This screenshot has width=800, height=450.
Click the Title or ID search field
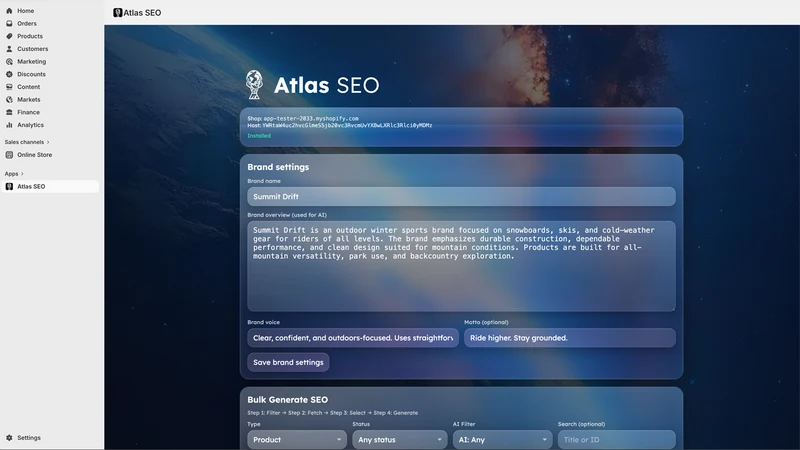point(617,440)
